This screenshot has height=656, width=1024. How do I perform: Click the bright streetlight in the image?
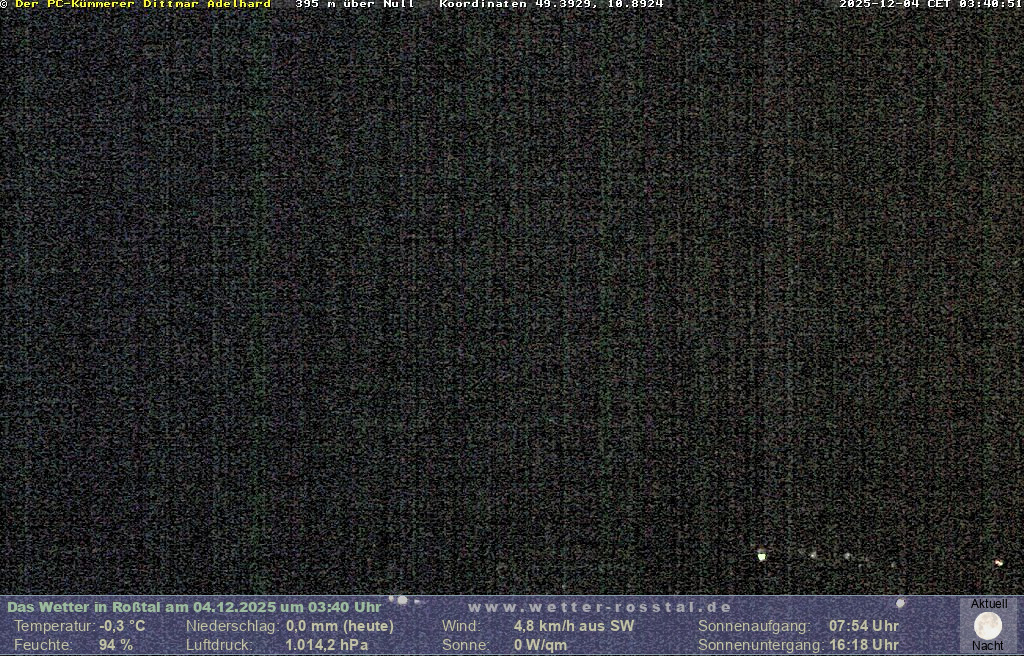coord(761,554)
